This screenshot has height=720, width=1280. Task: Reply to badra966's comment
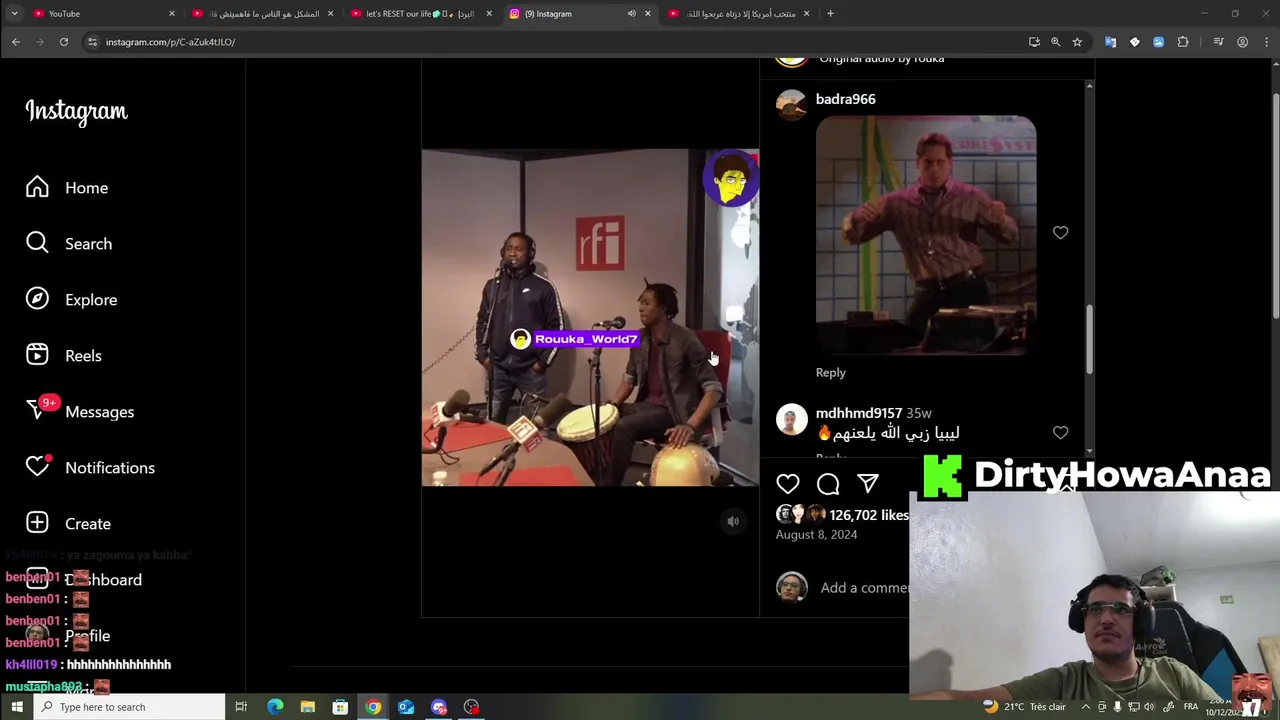click(x=830, y=372)
